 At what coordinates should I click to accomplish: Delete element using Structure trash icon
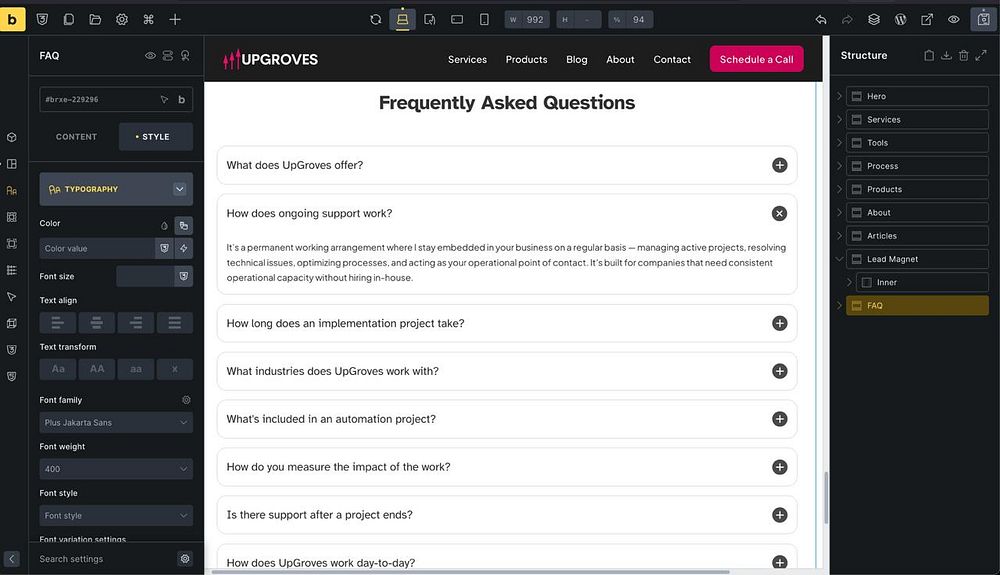(x=964, y=55)
